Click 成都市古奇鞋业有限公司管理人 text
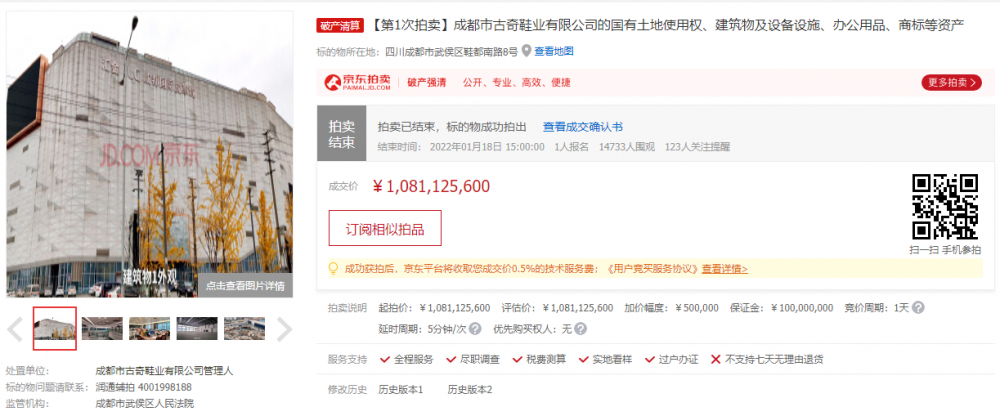 point(164,371)
